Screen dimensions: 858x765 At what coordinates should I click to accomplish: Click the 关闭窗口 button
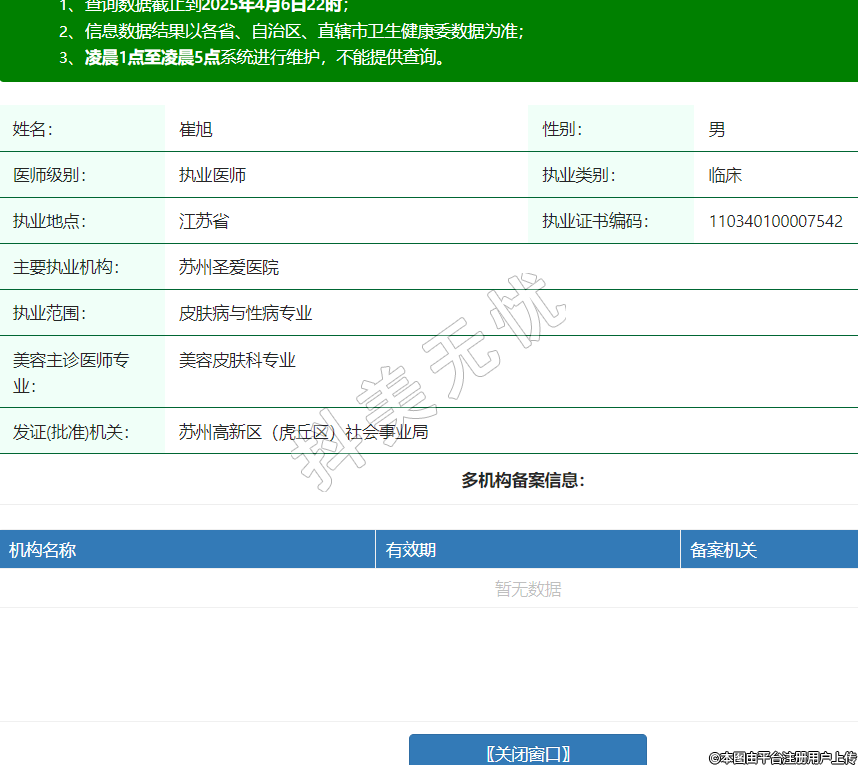click(x=527, y=752)
